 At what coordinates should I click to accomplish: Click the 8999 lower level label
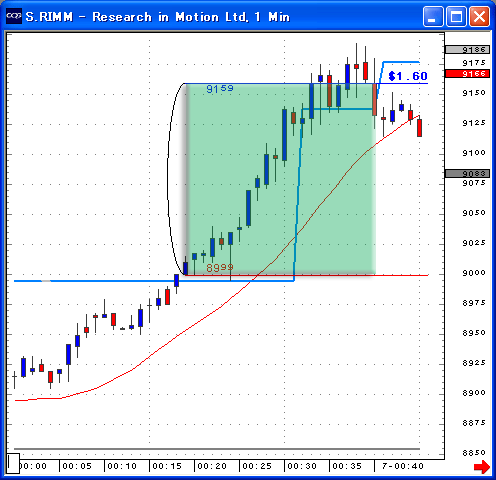[220, 268]
